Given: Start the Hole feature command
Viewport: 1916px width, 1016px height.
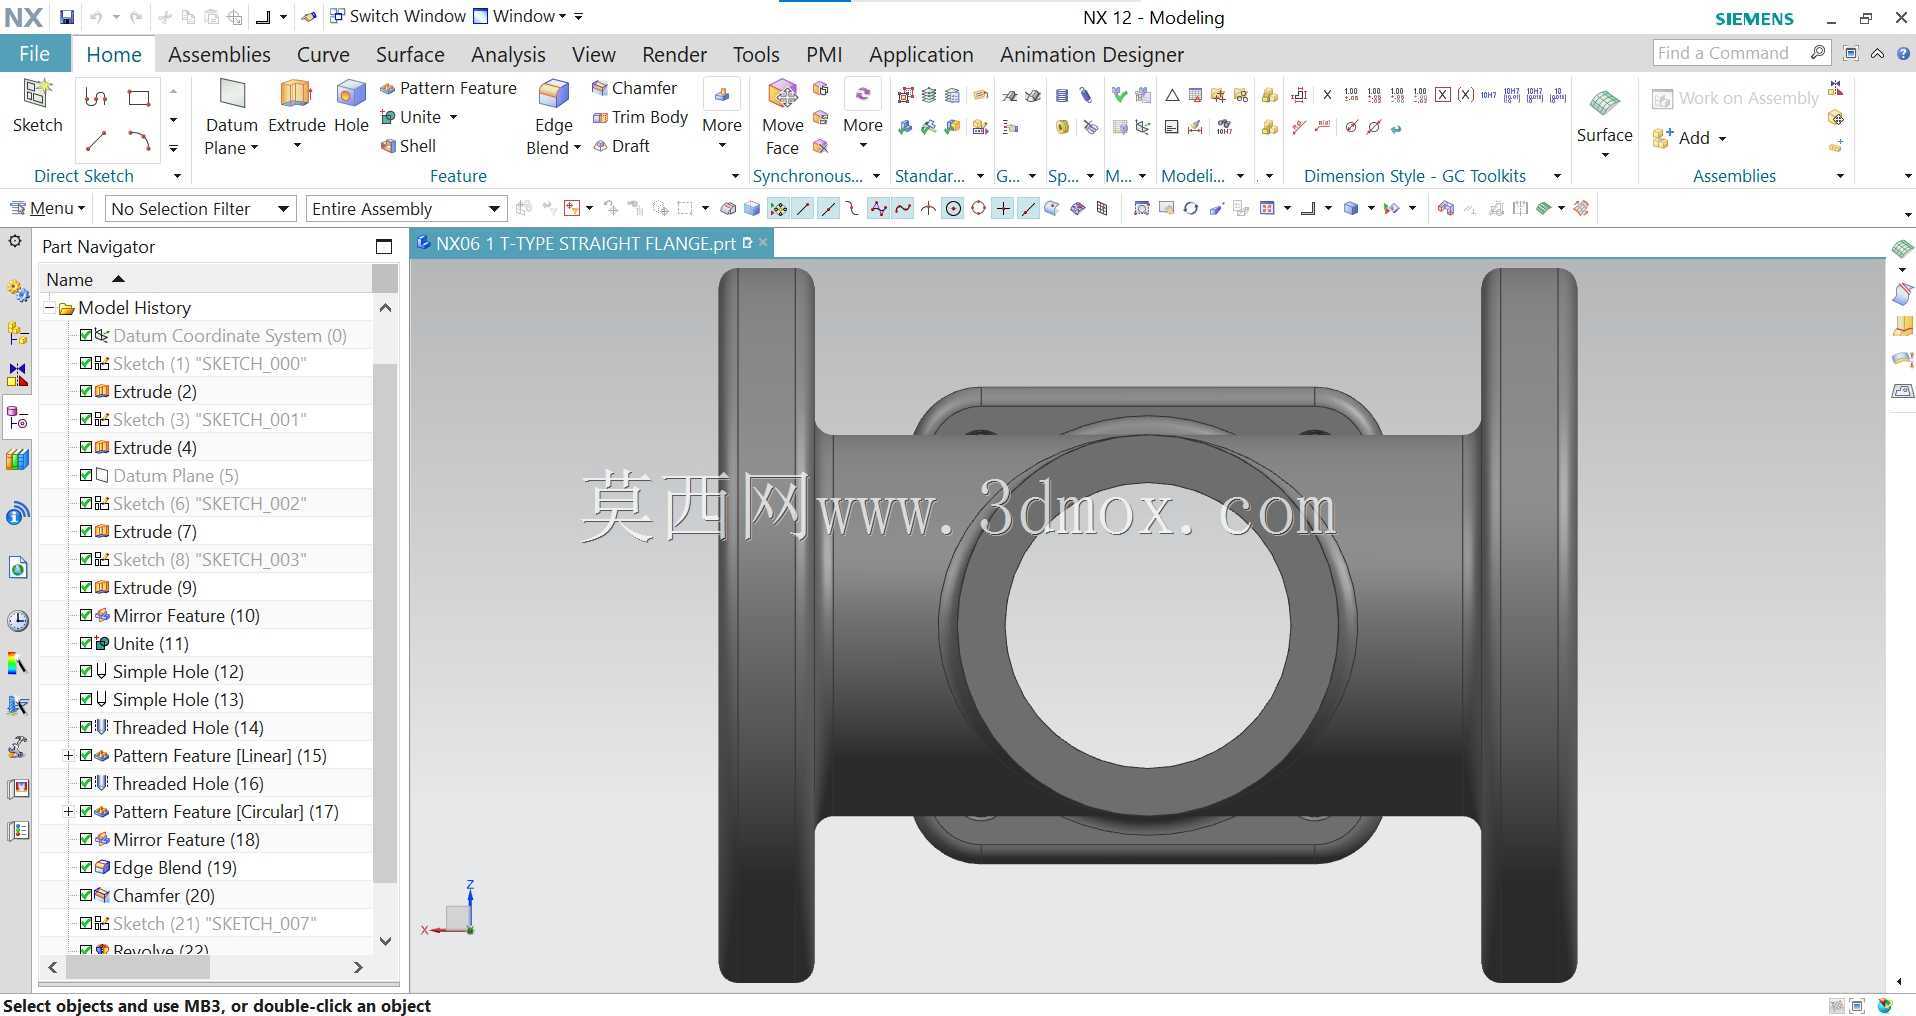Looking at the screenshot, I should coord(351,106).
